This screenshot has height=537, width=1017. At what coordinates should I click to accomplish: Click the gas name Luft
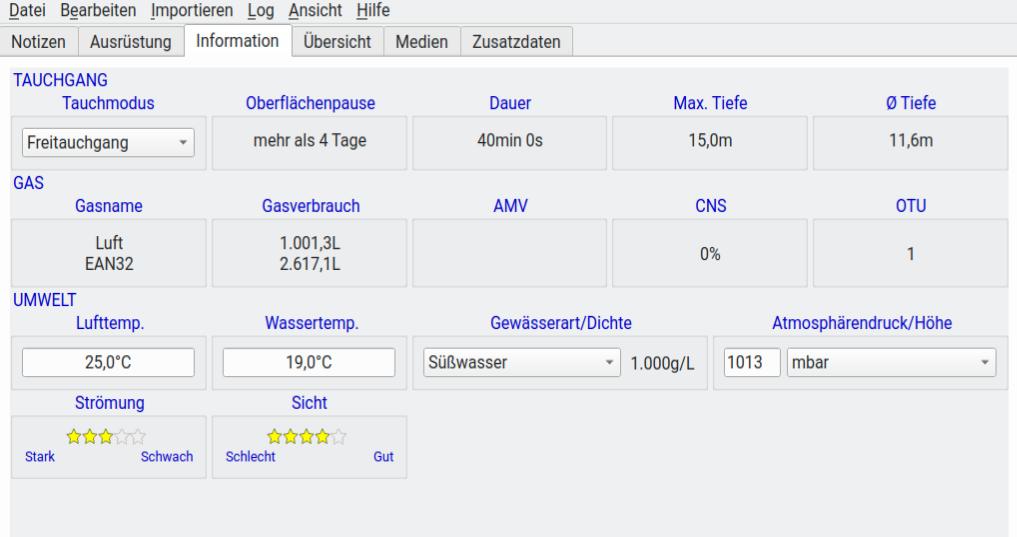pyautogui.click(x=109, y=243)
